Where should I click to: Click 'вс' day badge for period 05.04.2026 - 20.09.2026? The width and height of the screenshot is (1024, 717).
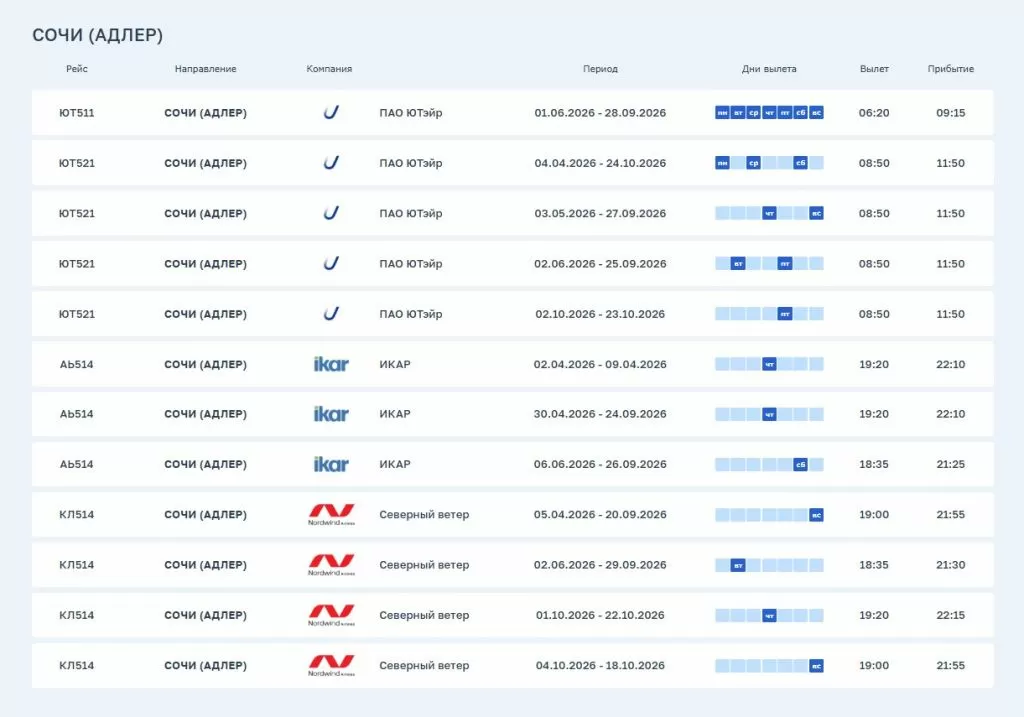pyautogui.click(x=816, y=515)
